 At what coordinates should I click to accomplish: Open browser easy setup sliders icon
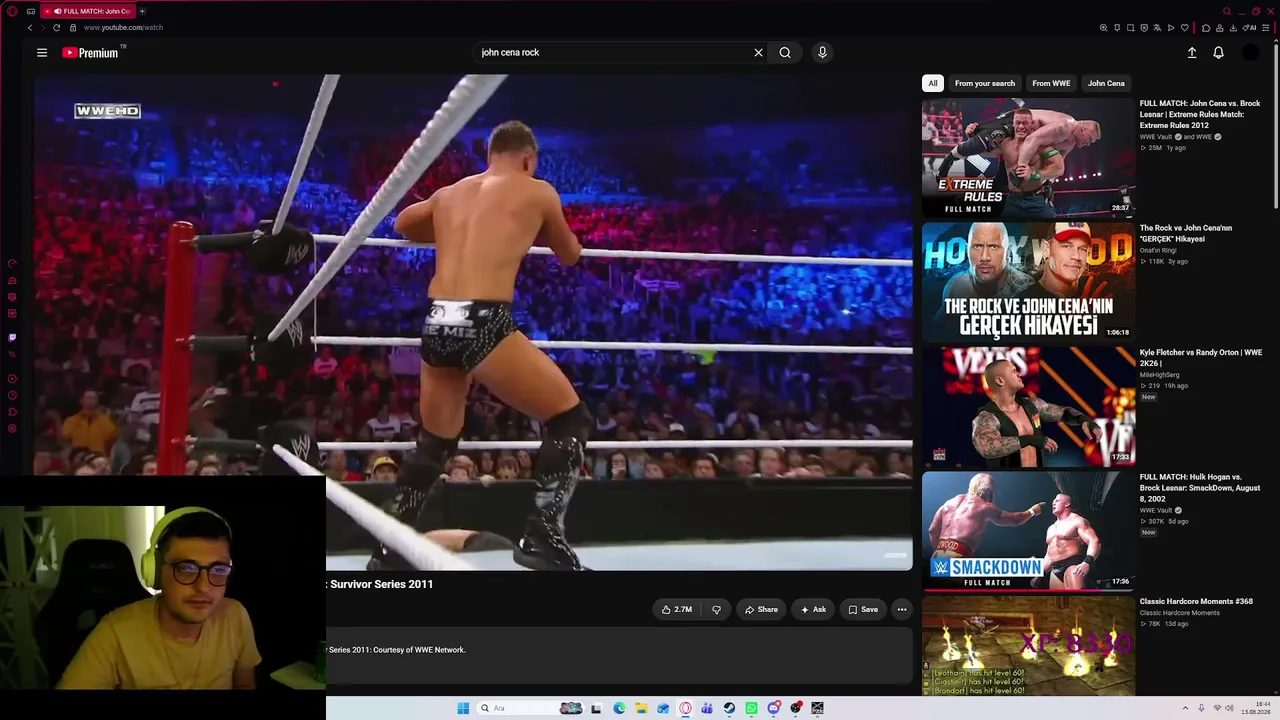tap(1268, 28)
